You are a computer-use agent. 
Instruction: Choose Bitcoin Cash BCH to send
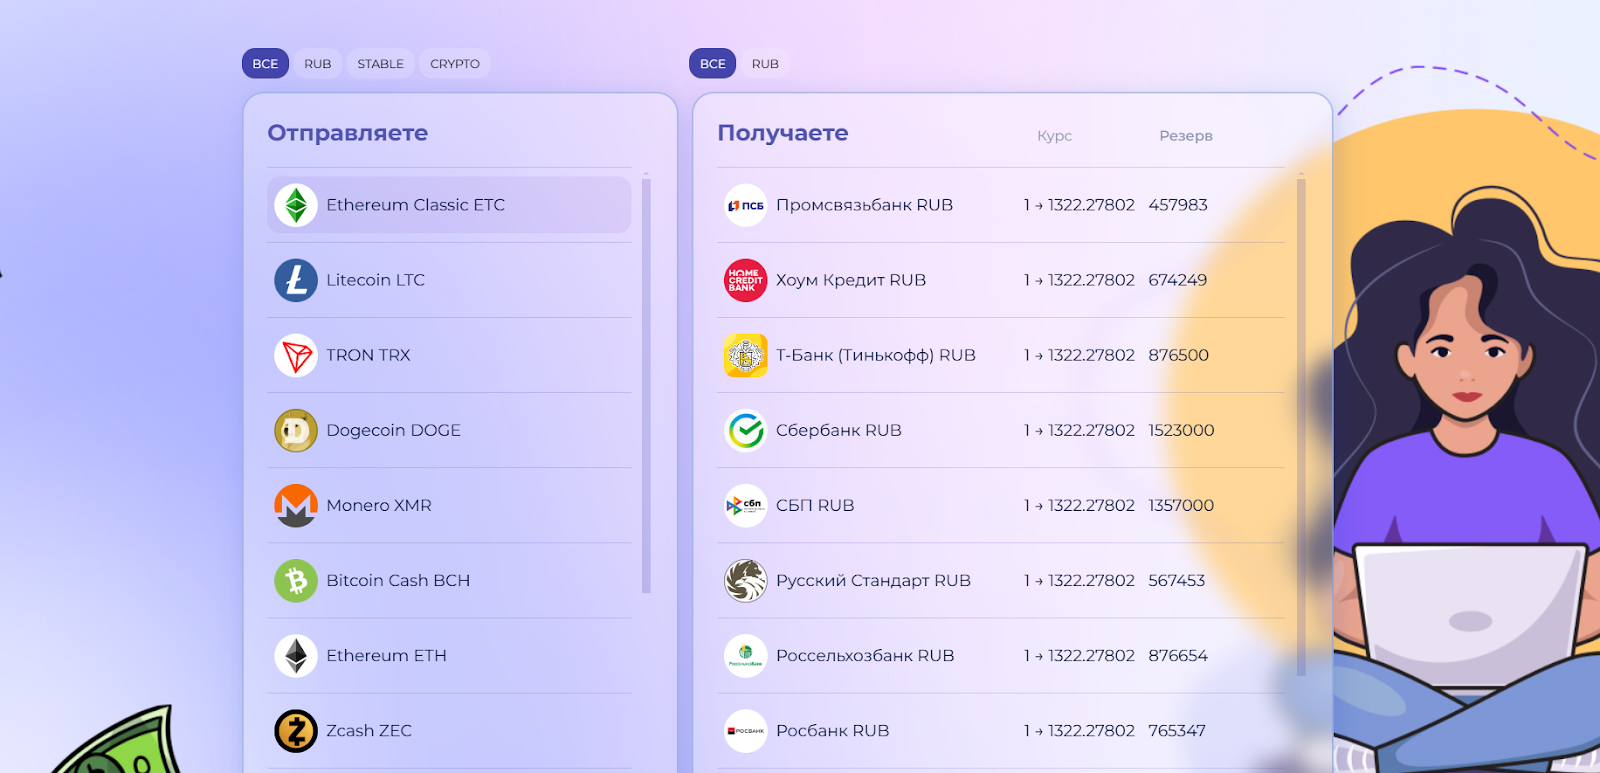[x=449, y=580]
